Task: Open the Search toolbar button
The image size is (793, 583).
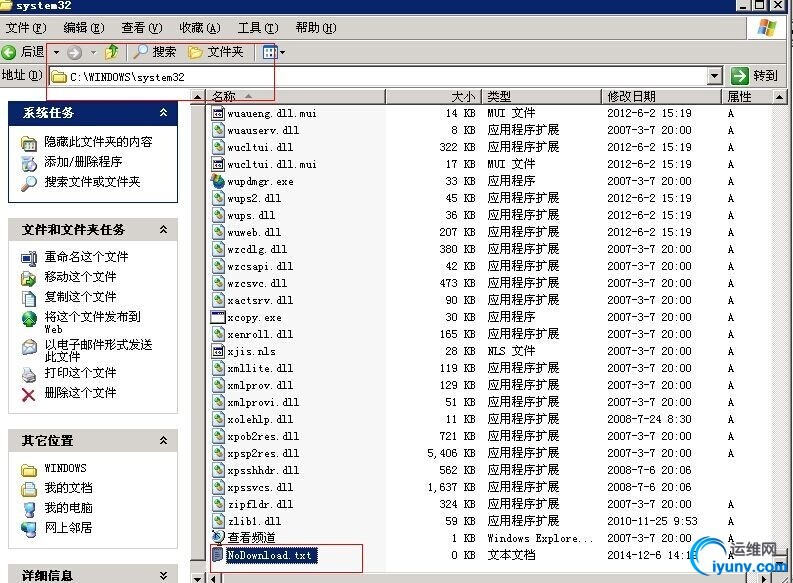Action: 155,52
